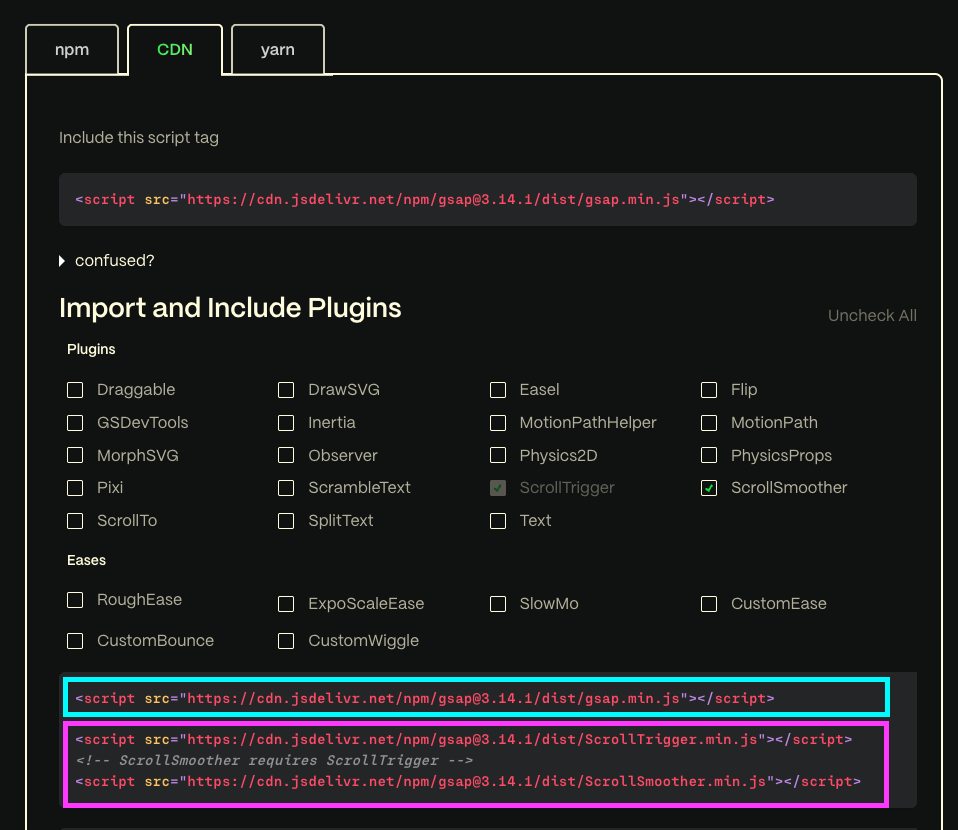This screenshot has height=830, width=958.
Task: Enable the Draggable plugin checkbox
Action: tap(75, 390)
